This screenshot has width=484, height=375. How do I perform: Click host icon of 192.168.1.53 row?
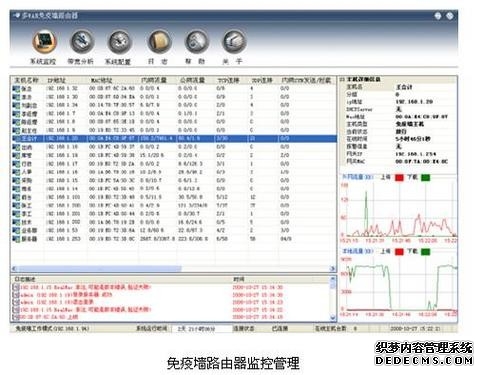pos(16,231)
